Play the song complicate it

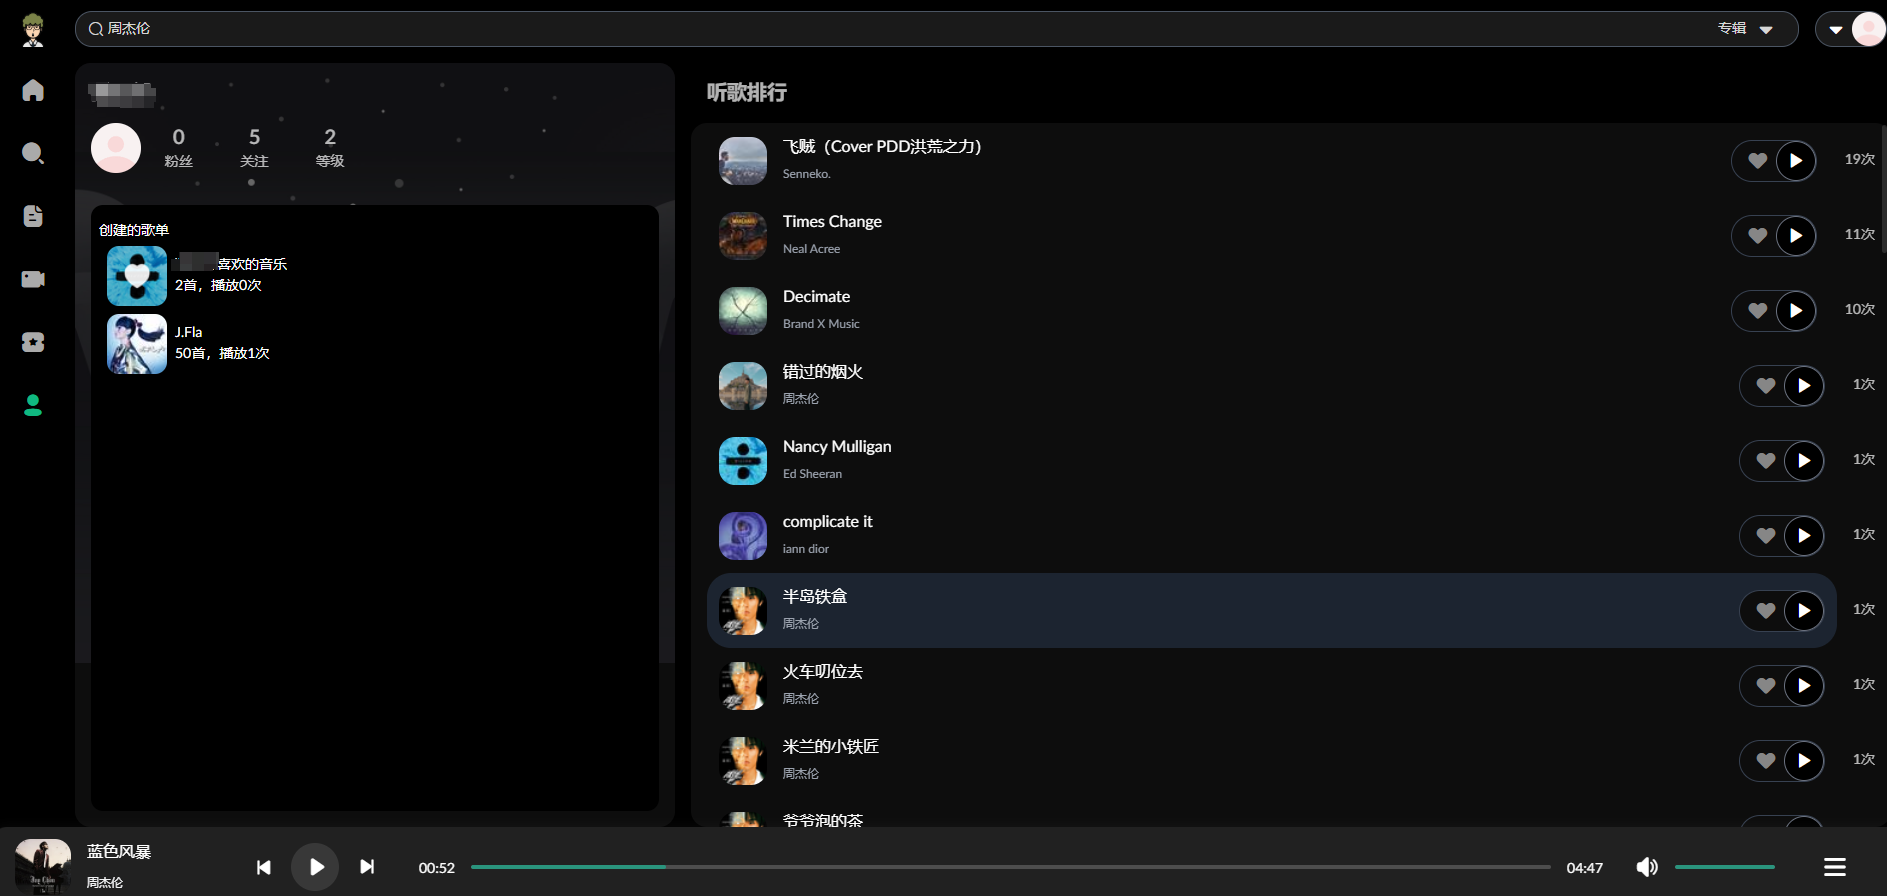(1804, 536)
